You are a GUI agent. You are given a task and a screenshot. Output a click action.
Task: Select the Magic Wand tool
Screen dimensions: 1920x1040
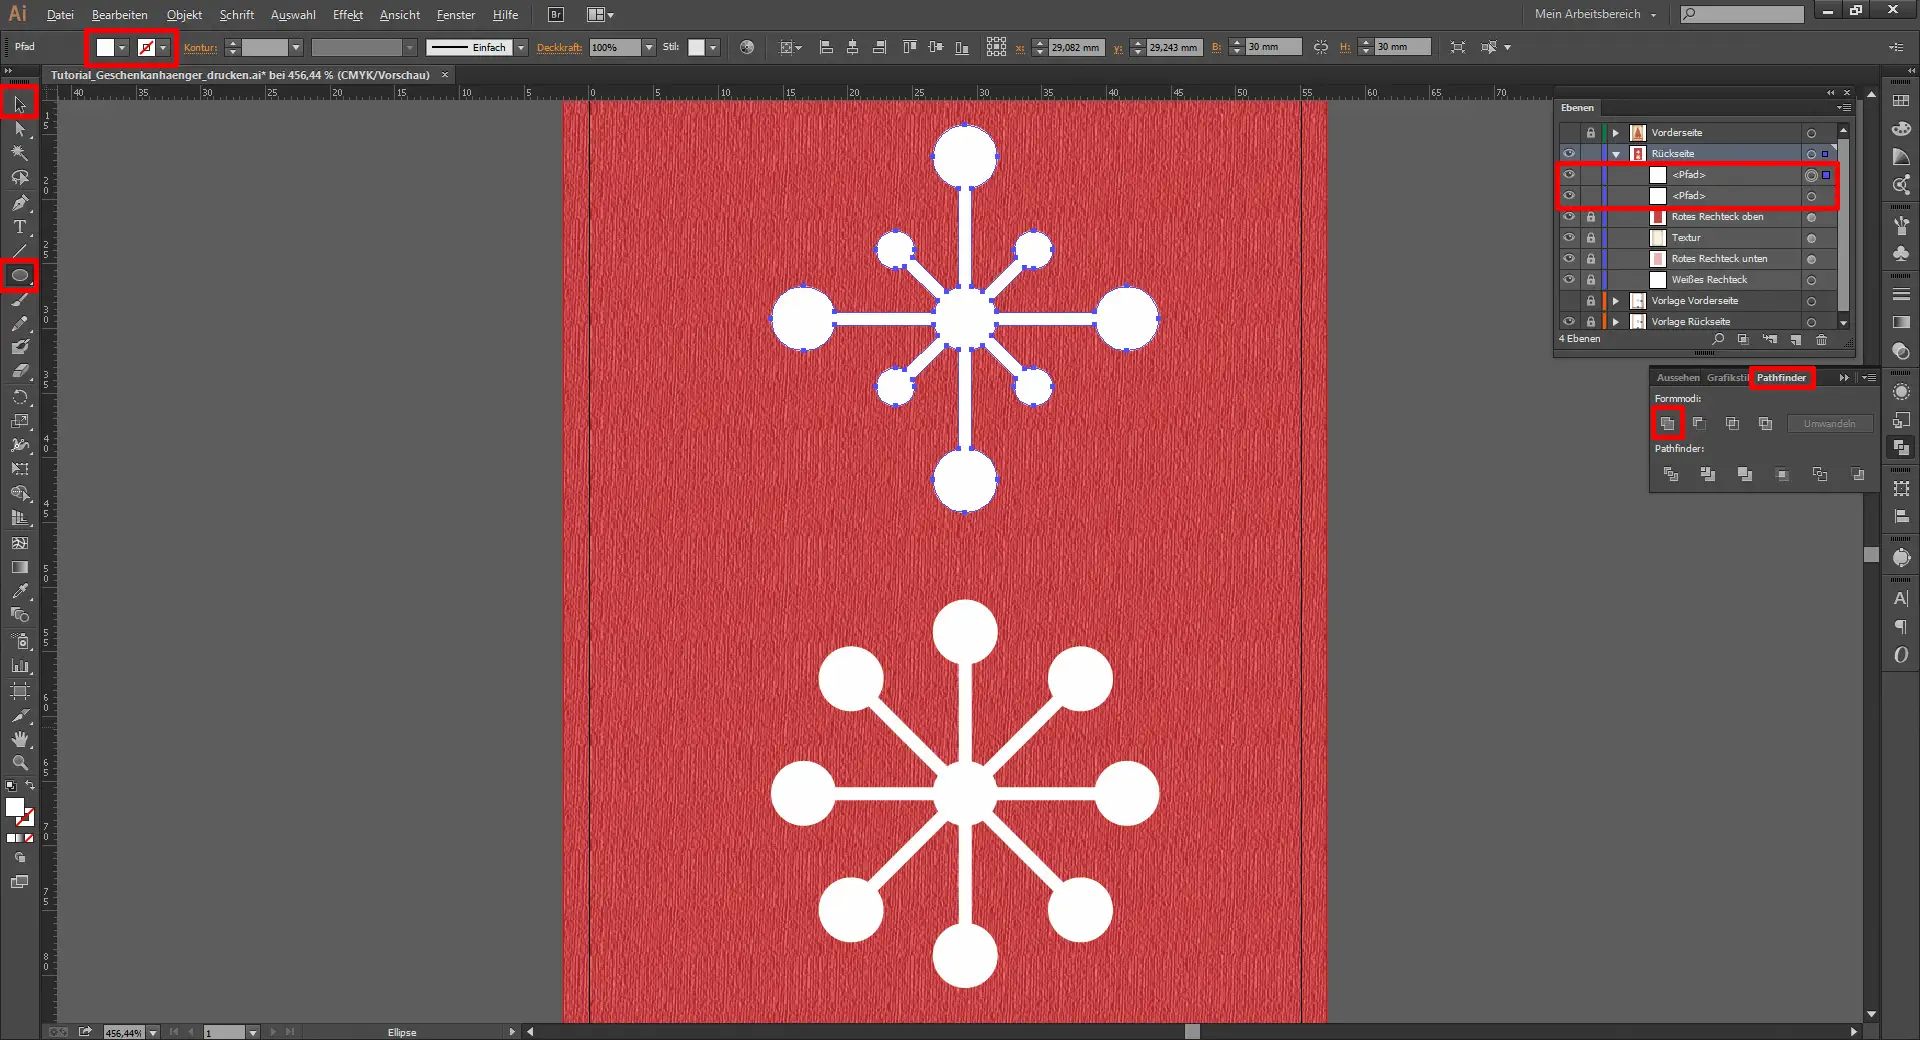click(x=19, y=153)
